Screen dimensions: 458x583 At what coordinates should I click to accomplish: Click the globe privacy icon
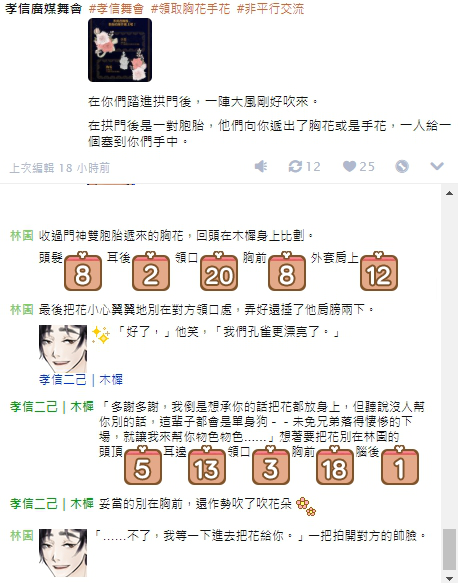pyautogui.click(x=402, y=167)
